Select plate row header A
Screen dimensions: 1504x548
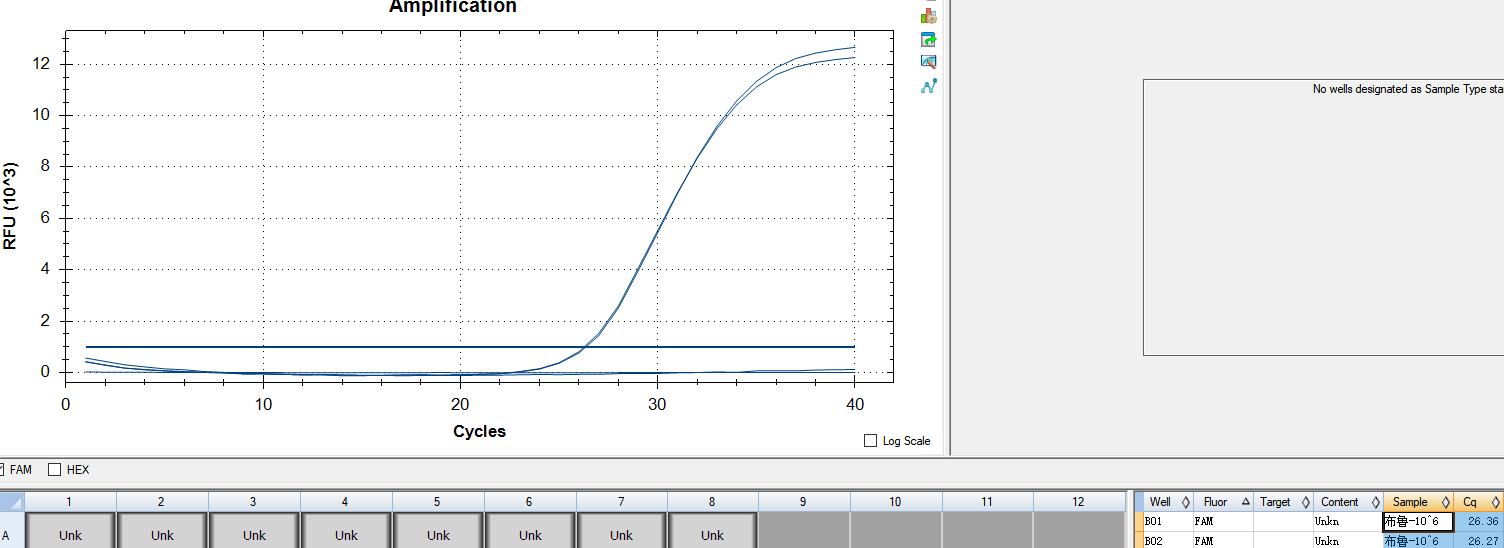[x=12, y=530]
